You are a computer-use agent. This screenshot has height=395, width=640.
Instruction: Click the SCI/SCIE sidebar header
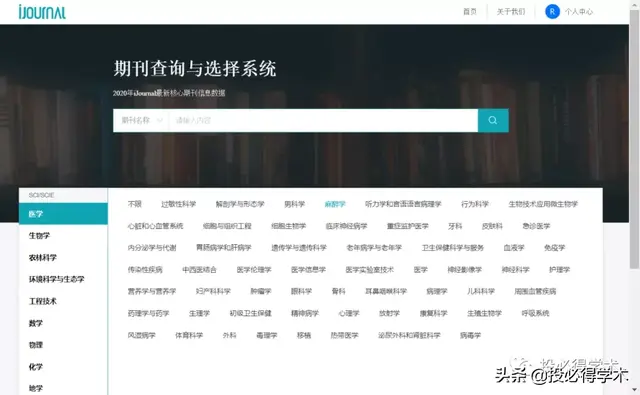(x=41, y=195)
